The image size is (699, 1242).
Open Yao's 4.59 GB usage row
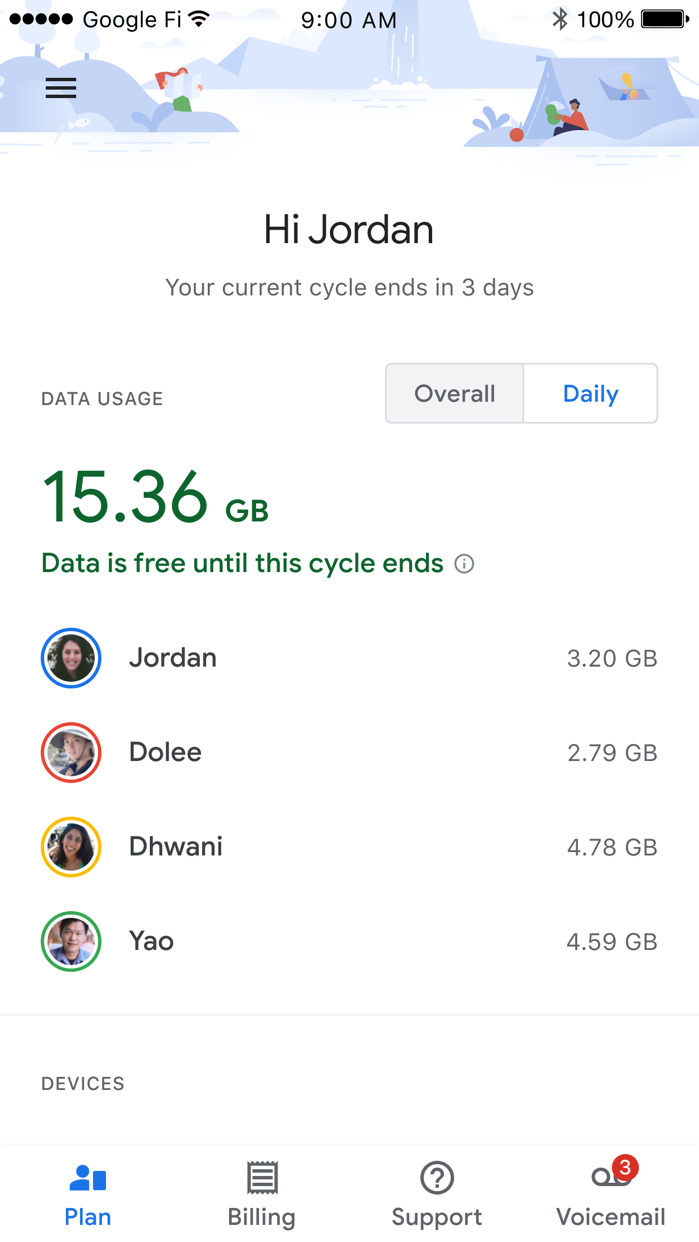point(611,941)
